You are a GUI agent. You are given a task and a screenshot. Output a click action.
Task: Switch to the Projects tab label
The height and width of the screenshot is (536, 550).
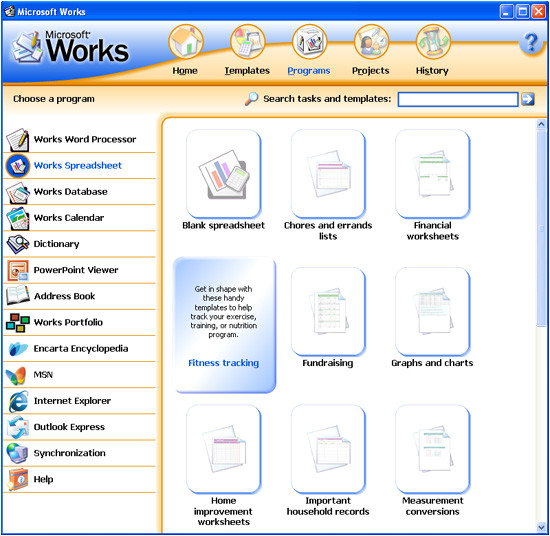[x=371, y=71]
